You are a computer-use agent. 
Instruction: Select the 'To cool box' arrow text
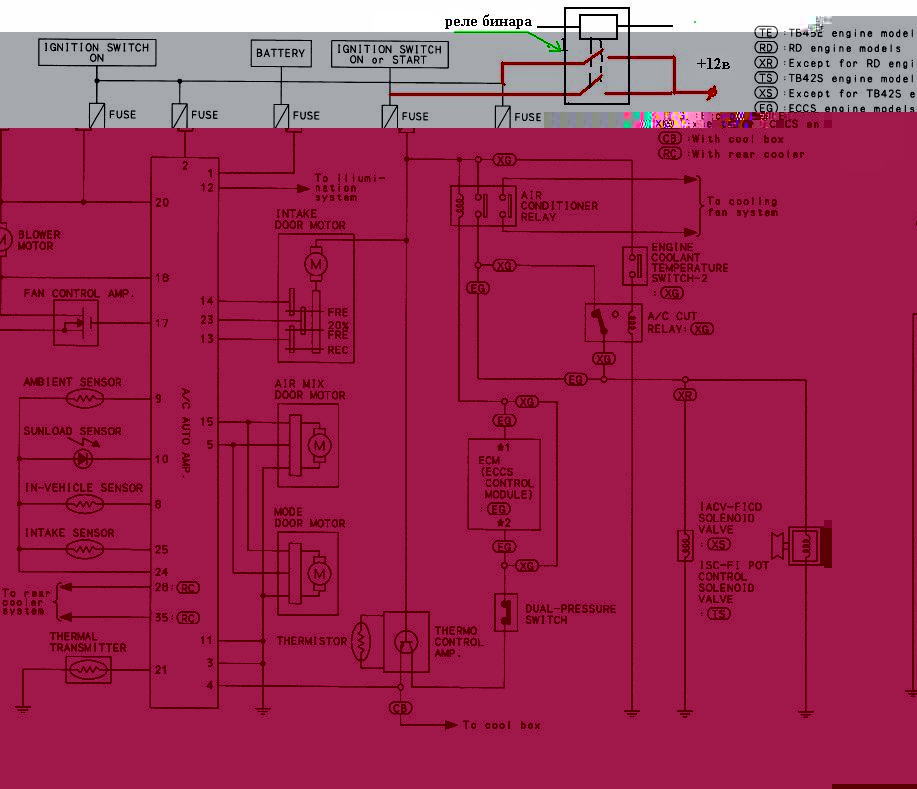[501, 725]
